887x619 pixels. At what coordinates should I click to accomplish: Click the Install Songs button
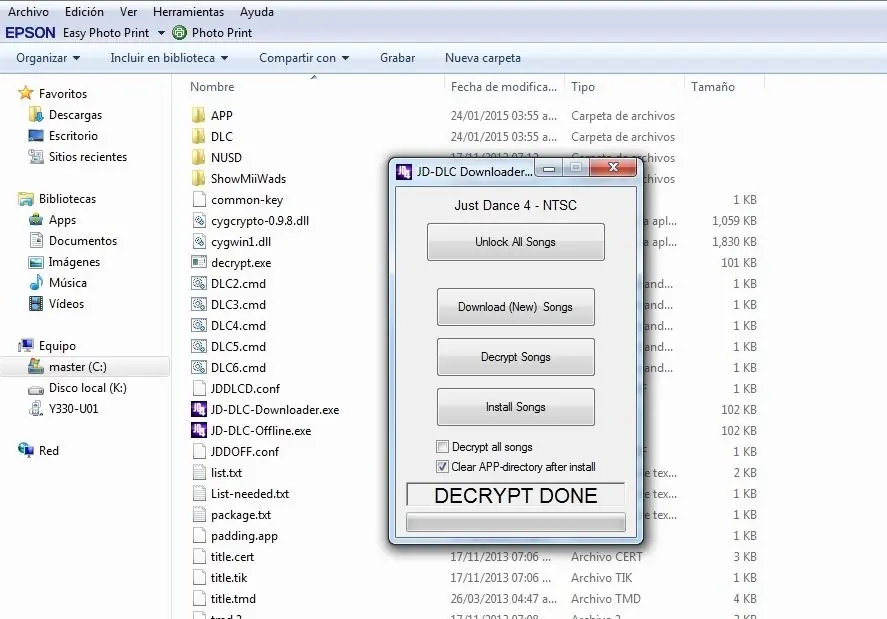[515, 407]
